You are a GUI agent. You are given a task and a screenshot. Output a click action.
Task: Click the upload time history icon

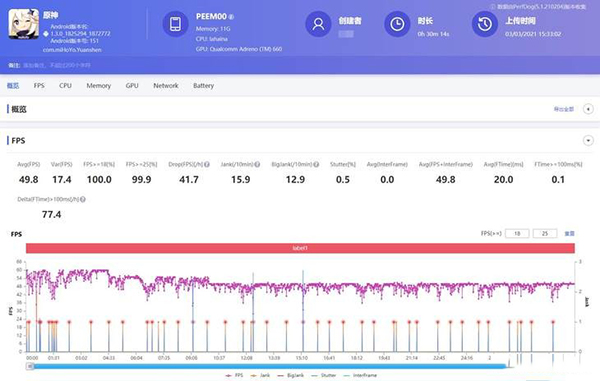484,24
